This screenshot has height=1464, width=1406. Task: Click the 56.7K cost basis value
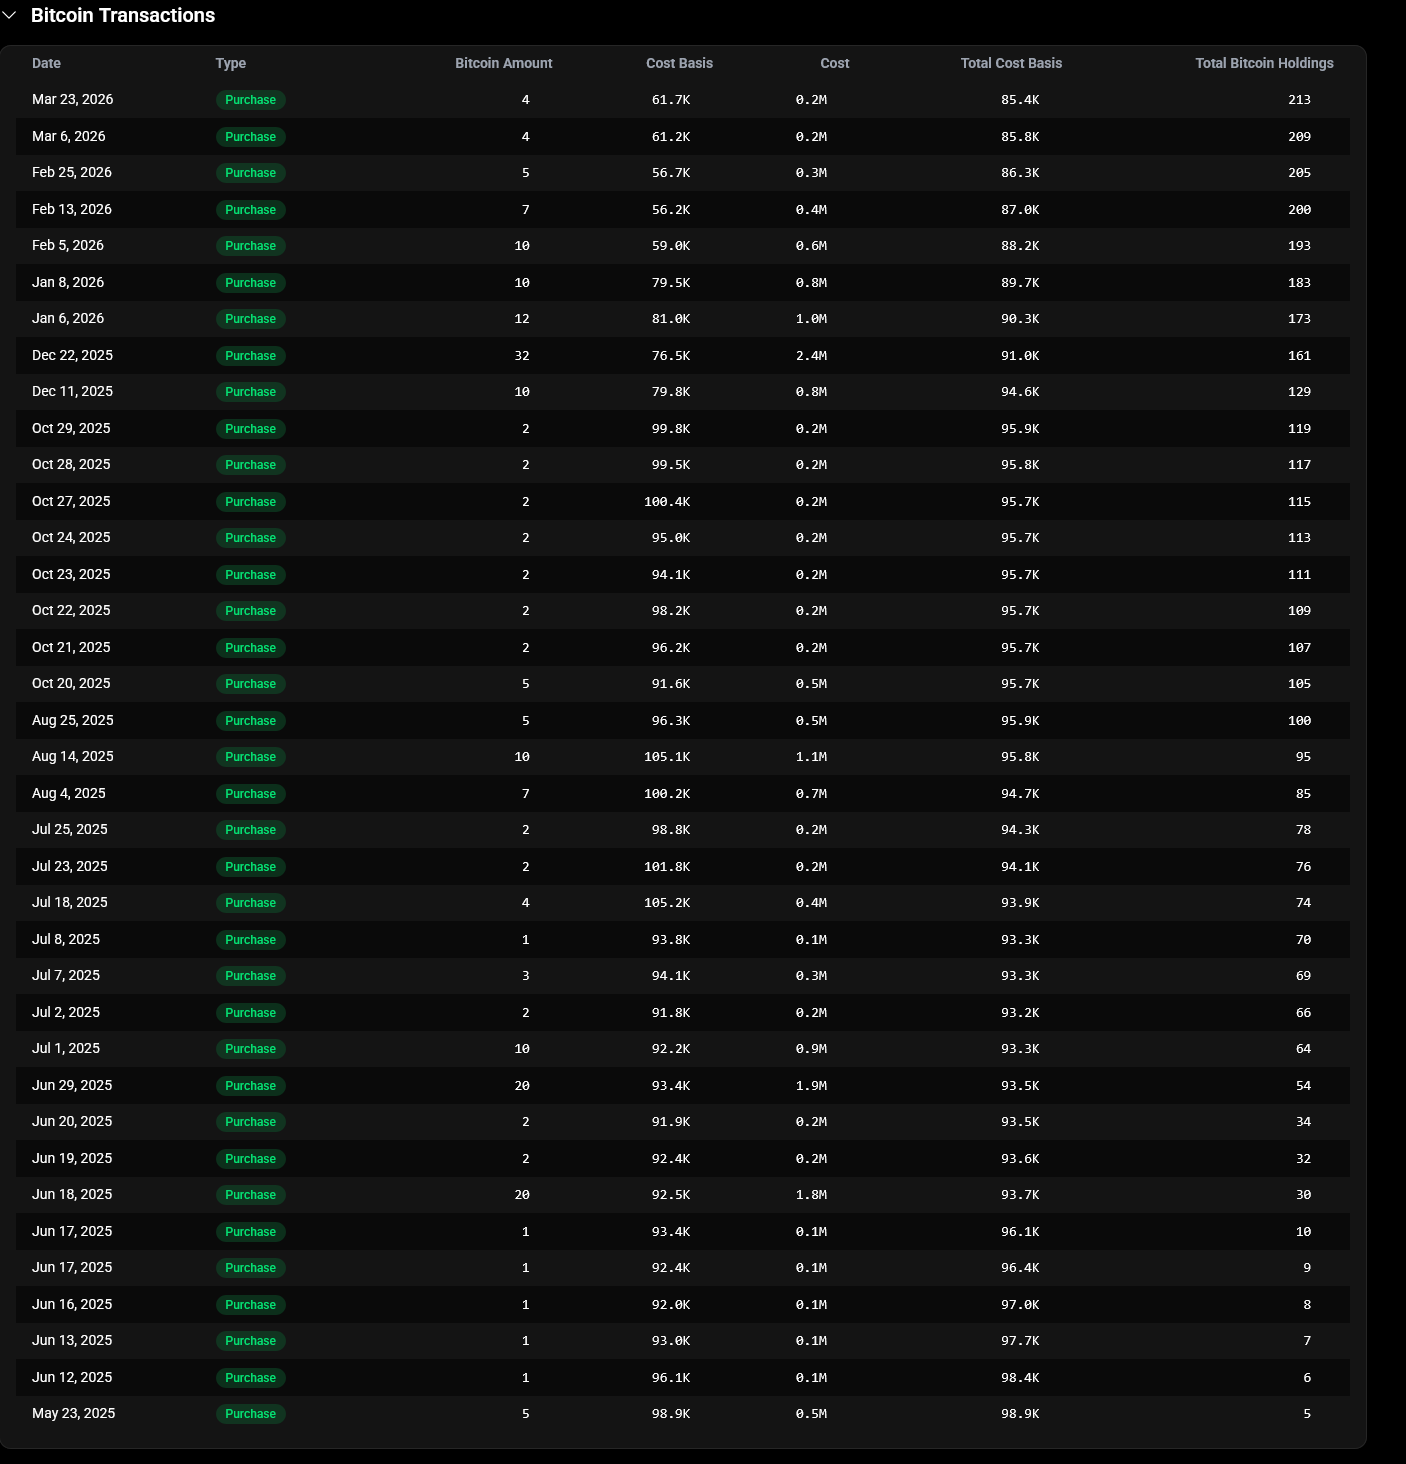(x=671, y=173)
